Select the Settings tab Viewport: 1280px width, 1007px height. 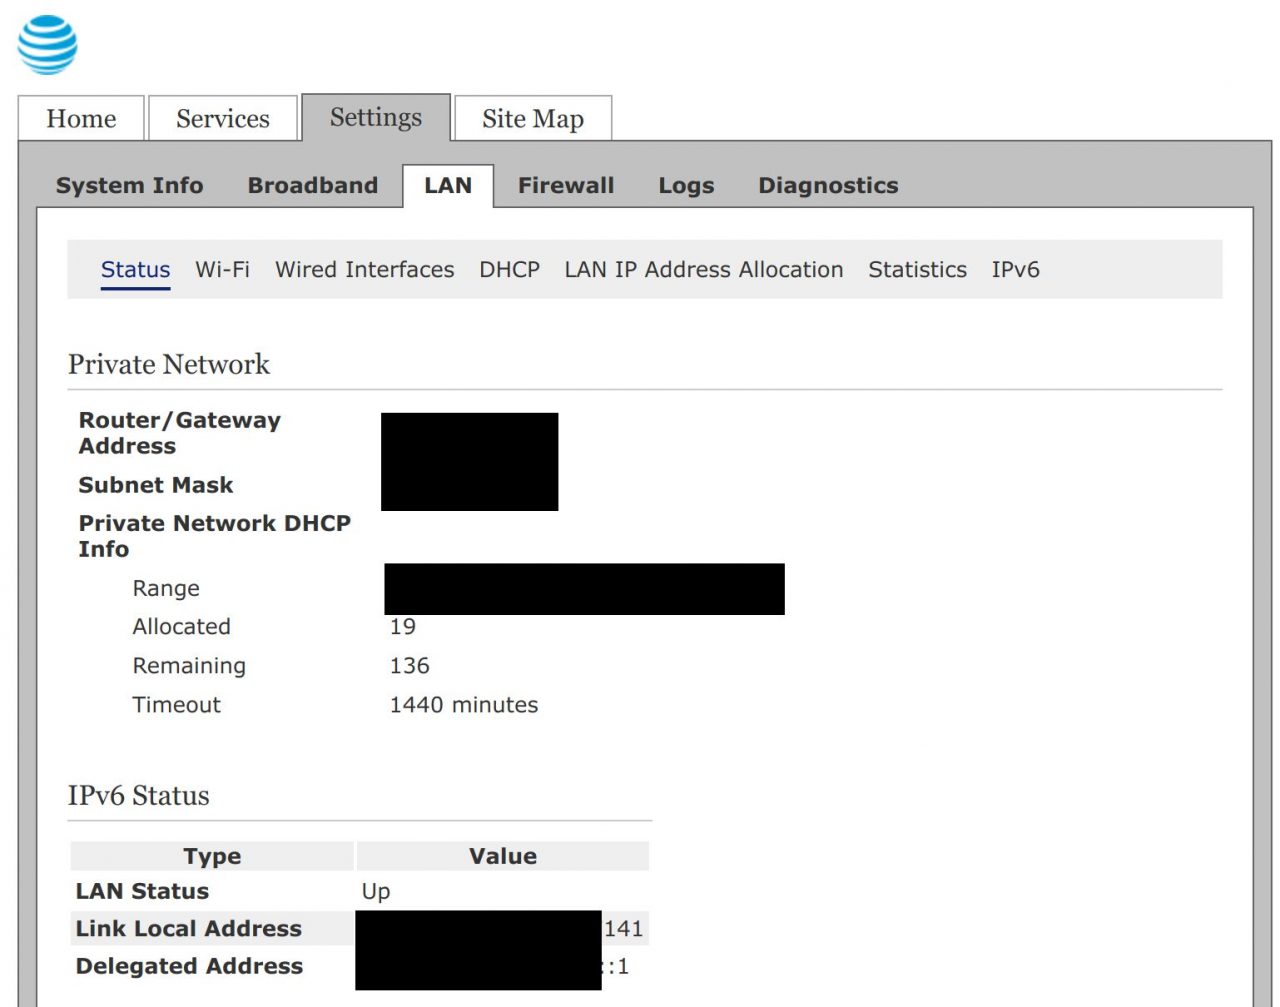point(375,117)
